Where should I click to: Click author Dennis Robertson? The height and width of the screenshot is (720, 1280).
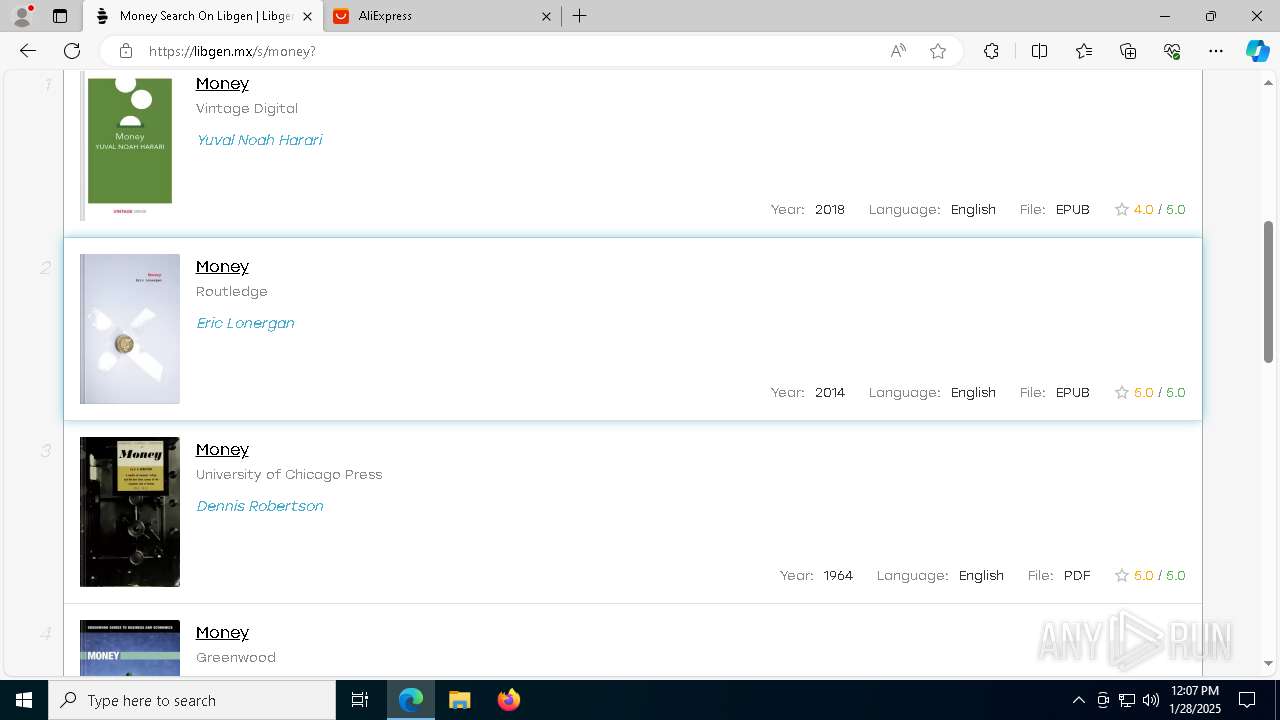[260, 506]
